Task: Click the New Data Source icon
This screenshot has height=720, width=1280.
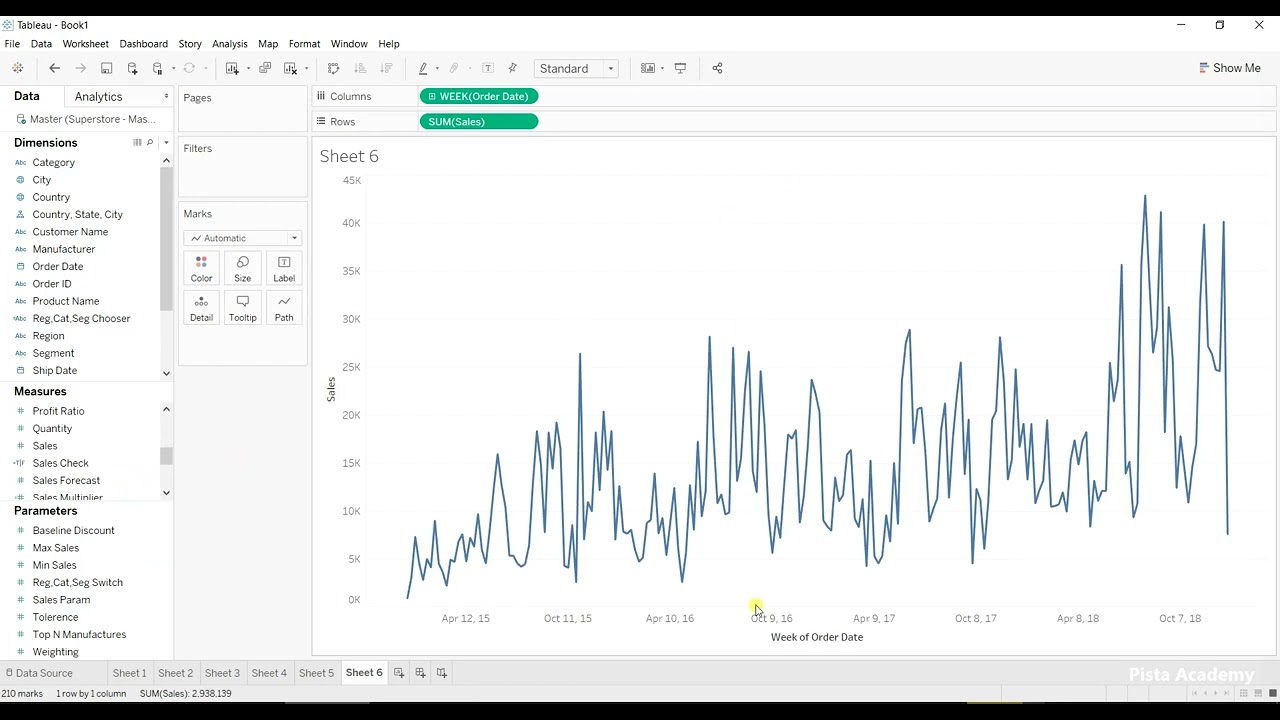Action: point(132,68)
